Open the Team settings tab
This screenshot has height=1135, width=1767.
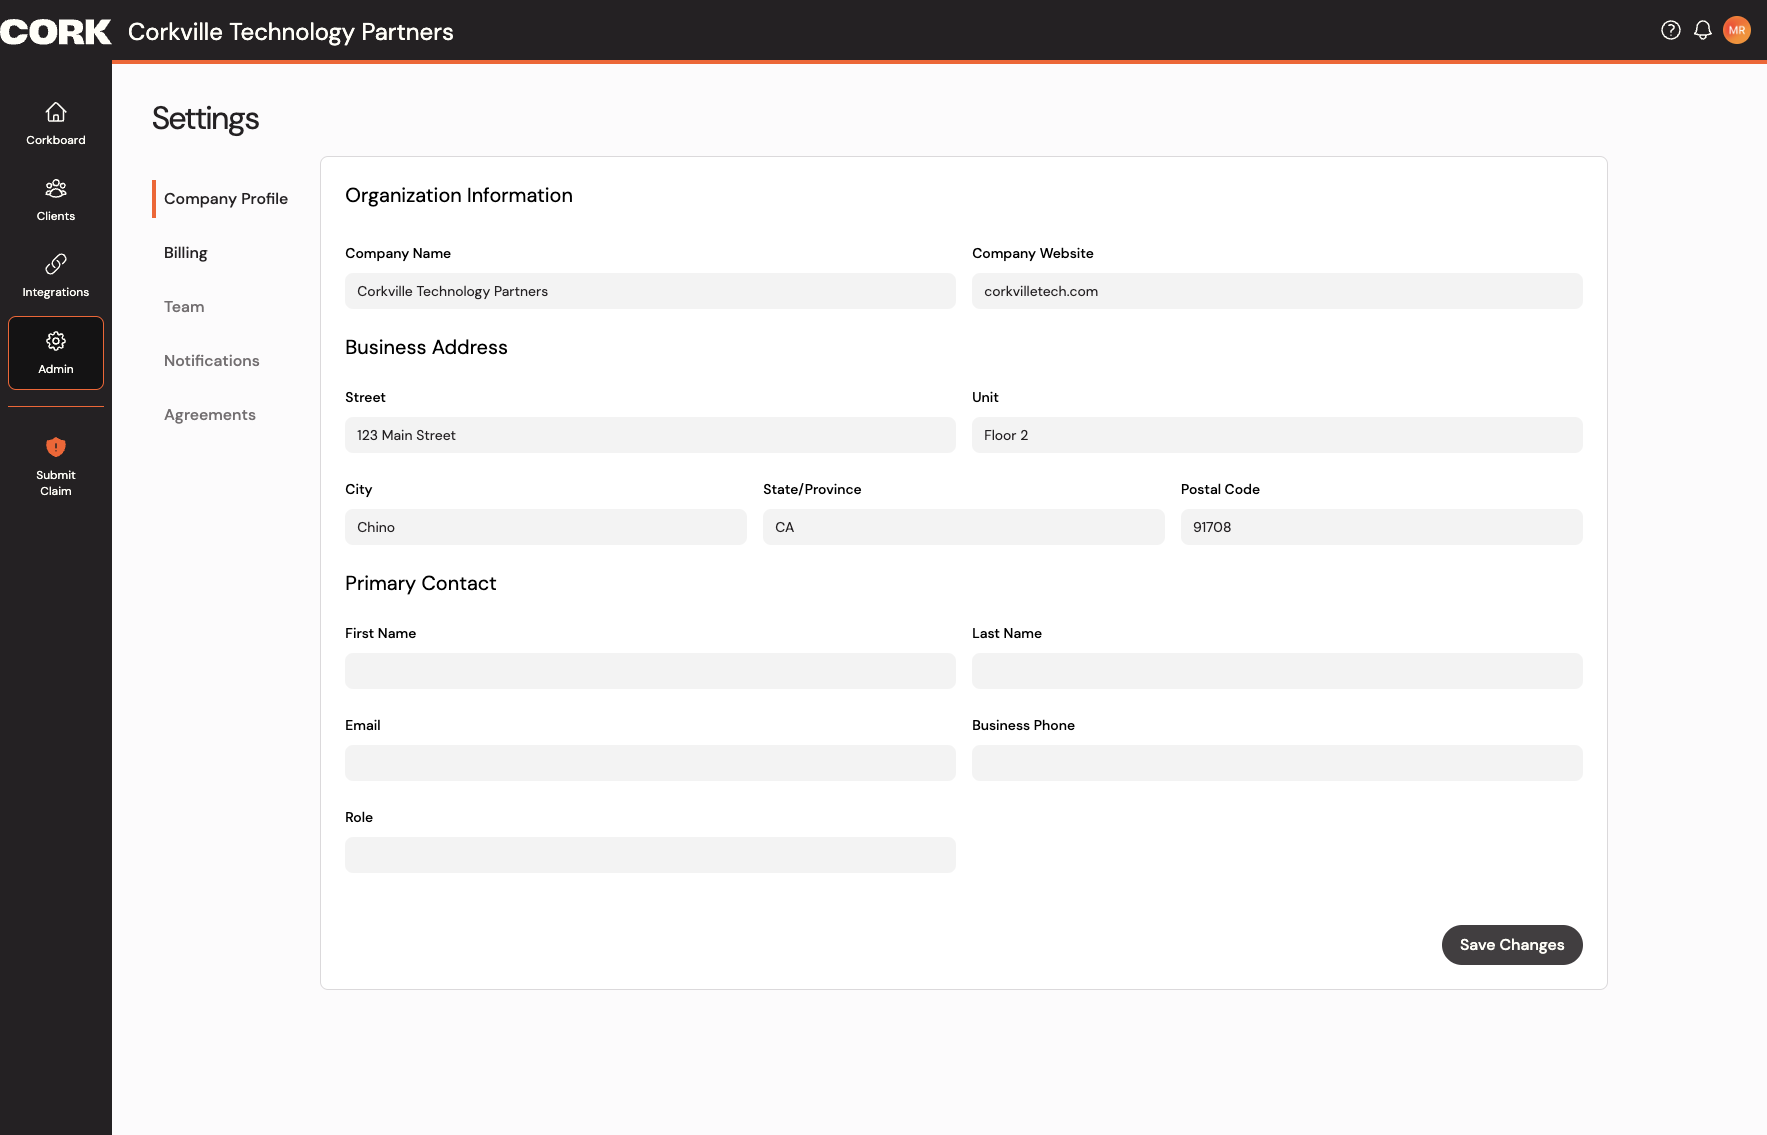(x=184, y=307)
